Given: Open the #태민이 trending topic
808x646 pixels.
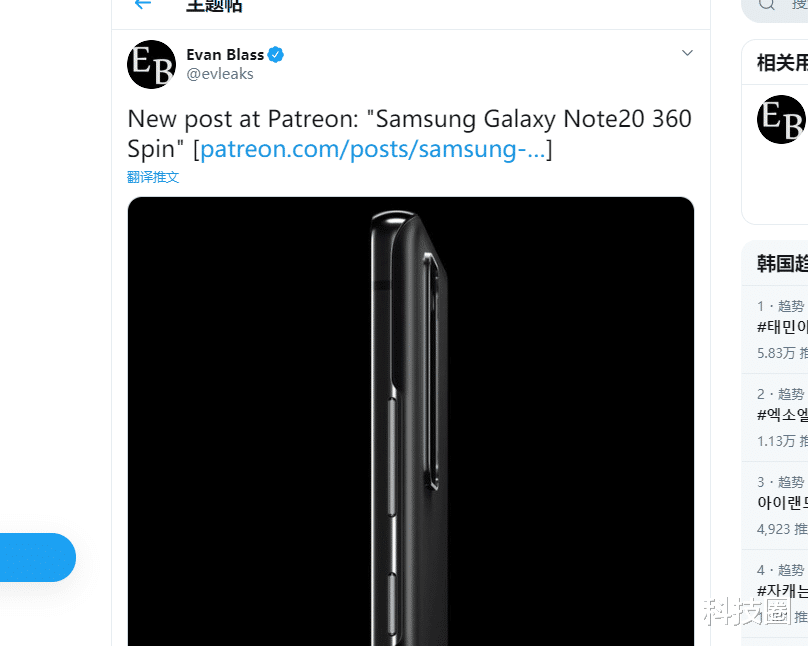Looking at the screenshot, I should point(779,329).
